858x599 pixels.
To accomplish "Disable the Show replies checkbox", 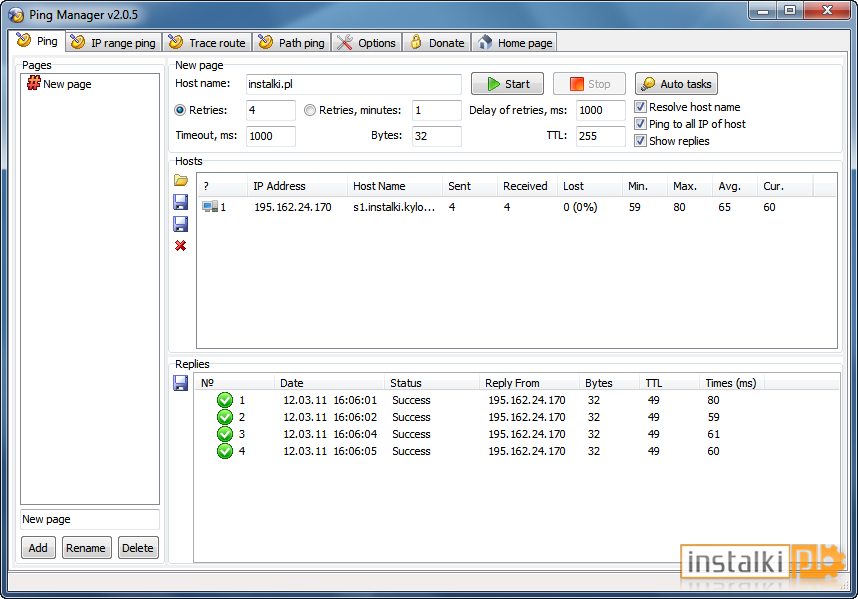I will 640,141.
